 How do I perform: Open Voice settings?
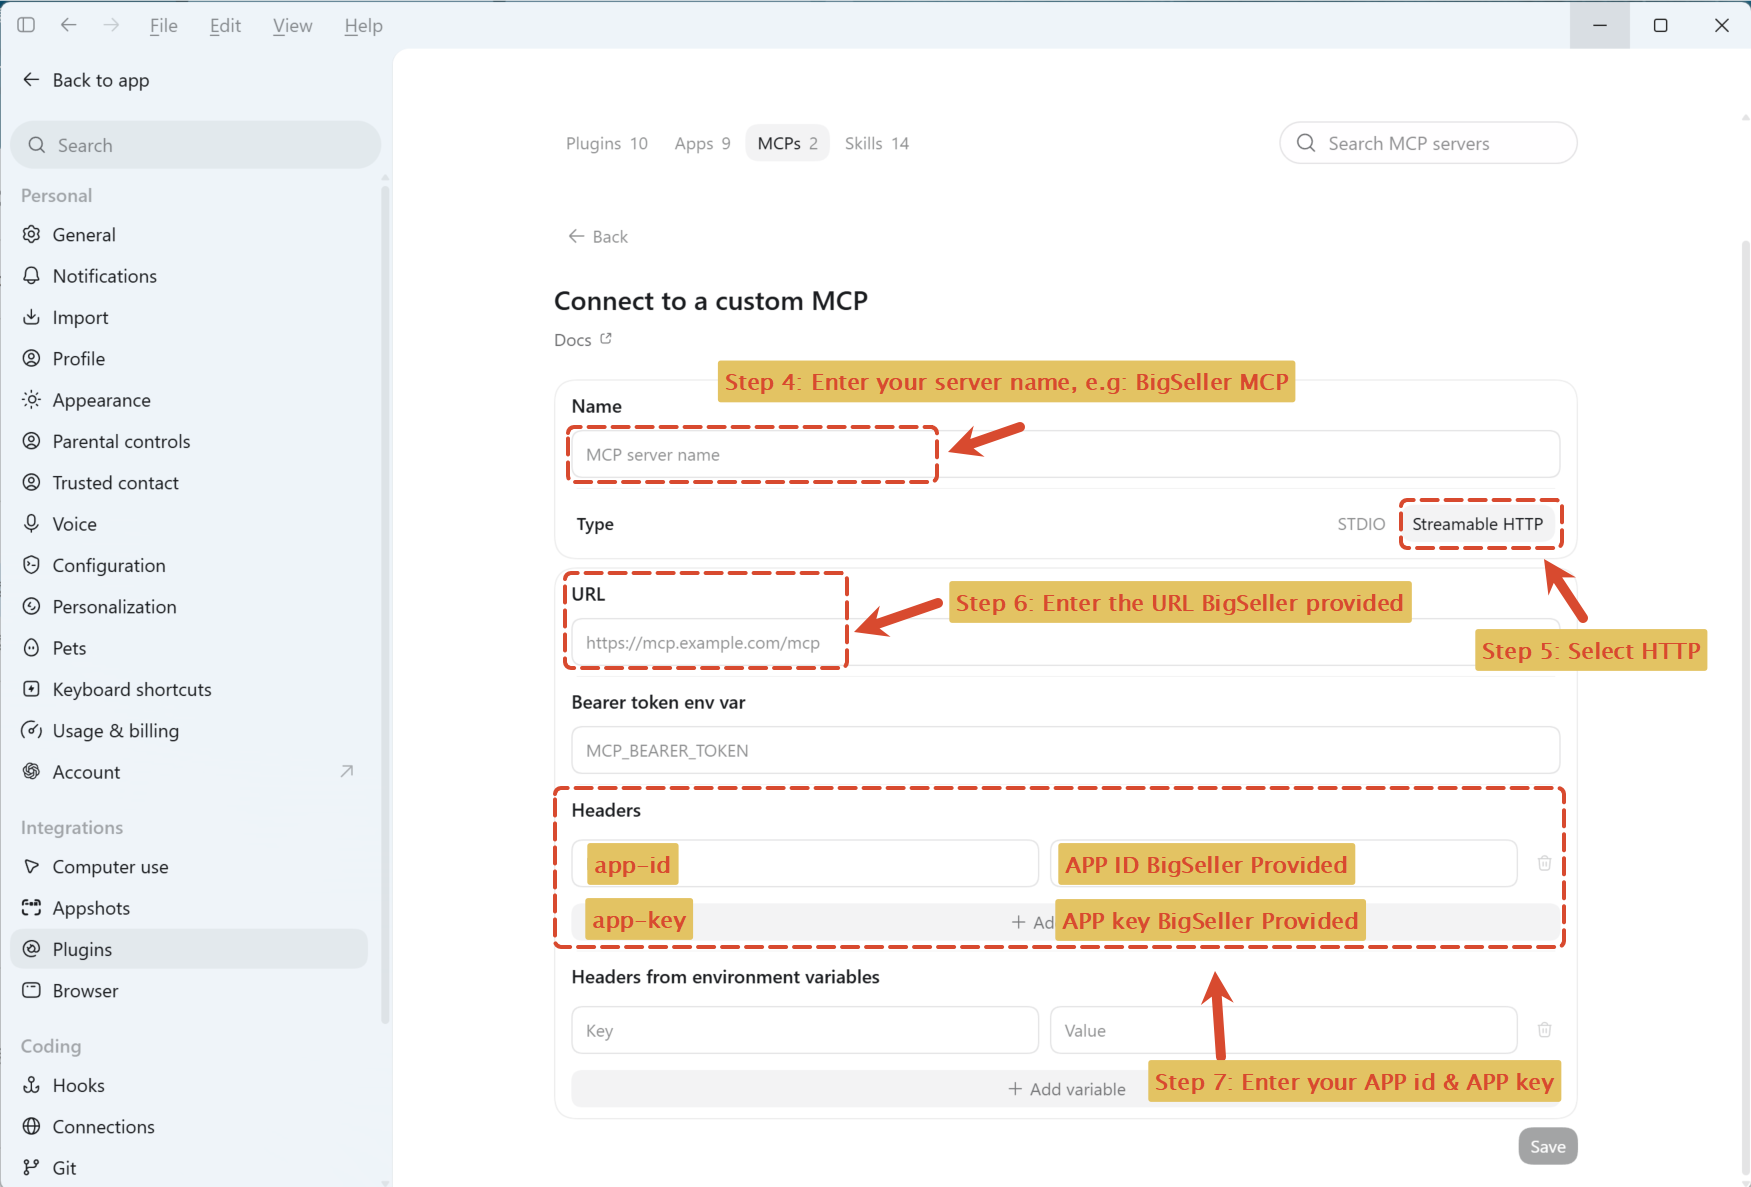coord(189,524)
